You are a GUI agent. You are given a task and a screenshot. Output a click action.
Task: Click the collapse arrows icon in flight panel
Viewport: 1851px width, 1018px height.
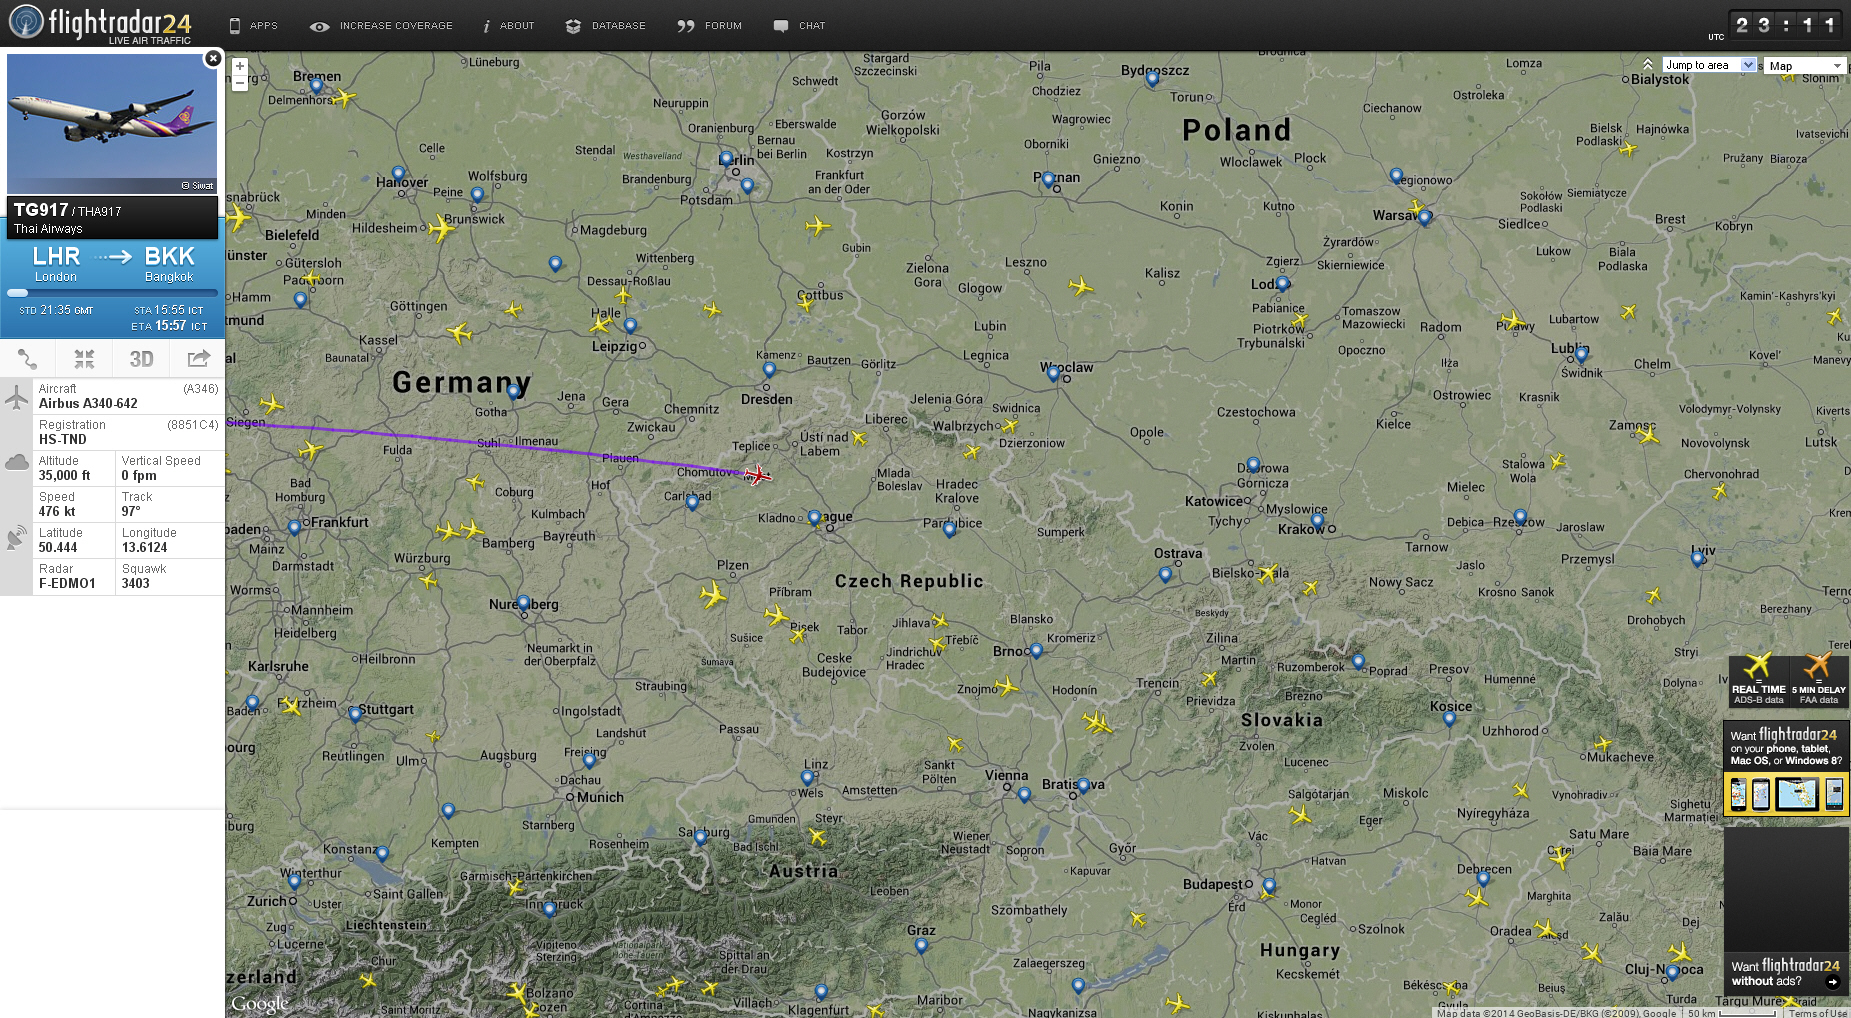tap(84, 359)
